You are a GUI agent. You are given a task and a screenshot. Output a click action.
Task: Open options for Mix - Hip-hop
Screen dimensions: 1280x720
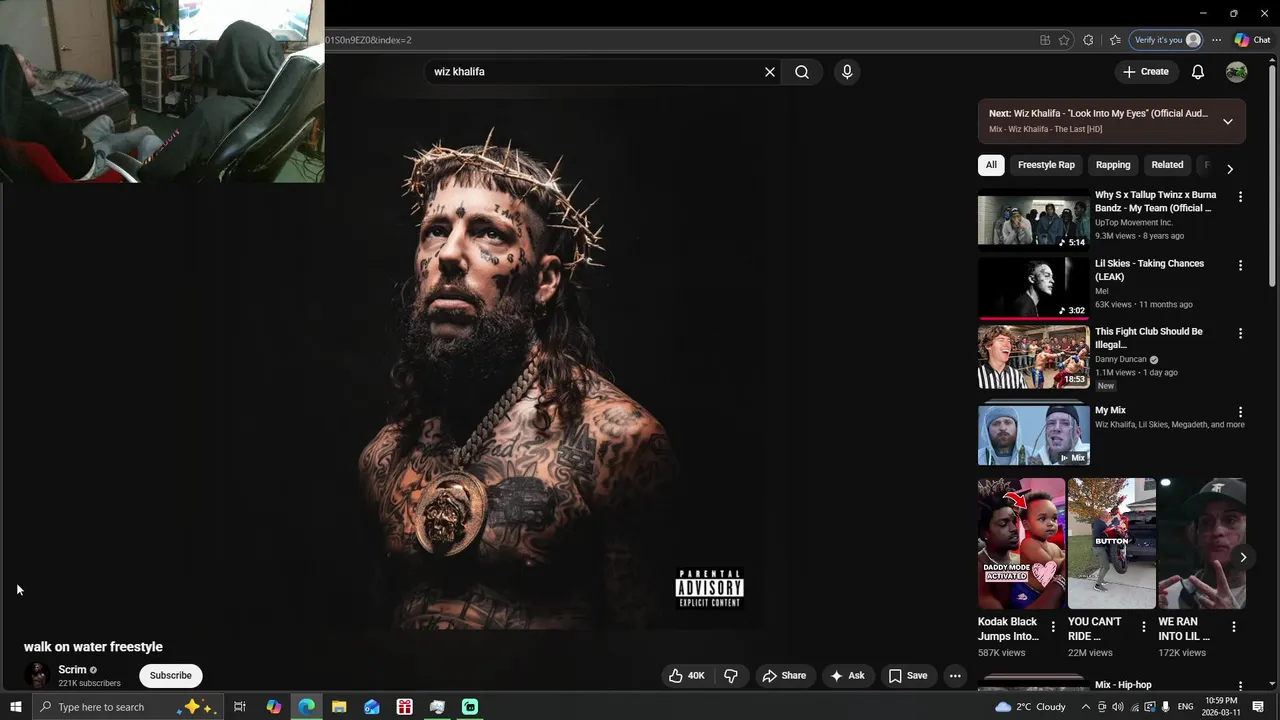(x=1240, y=687)
